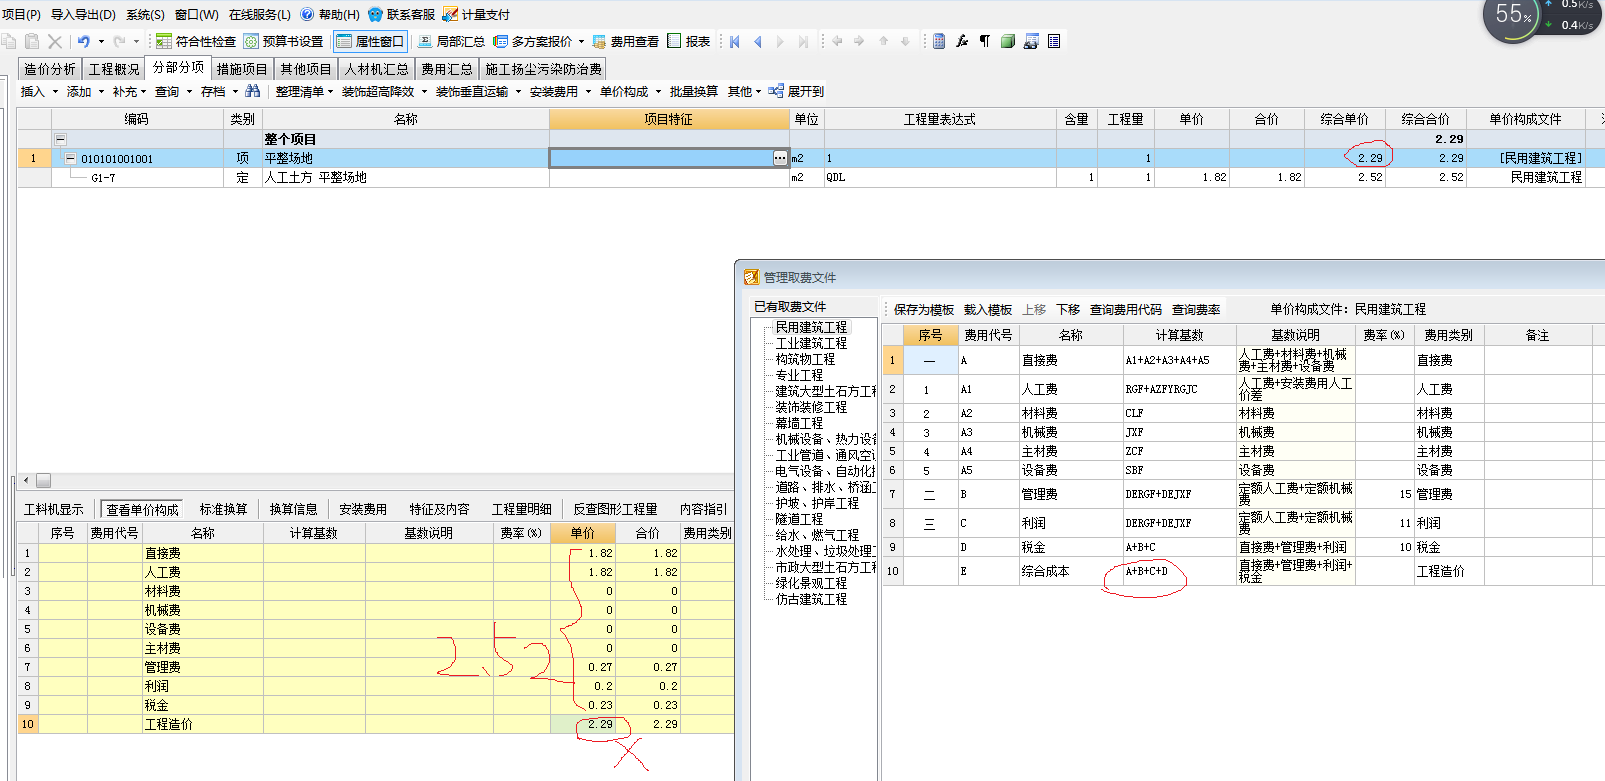This screenshot has width=1605, height=781.
Task: Open 局部汇总 partial summary
Action: coord(451,41)
